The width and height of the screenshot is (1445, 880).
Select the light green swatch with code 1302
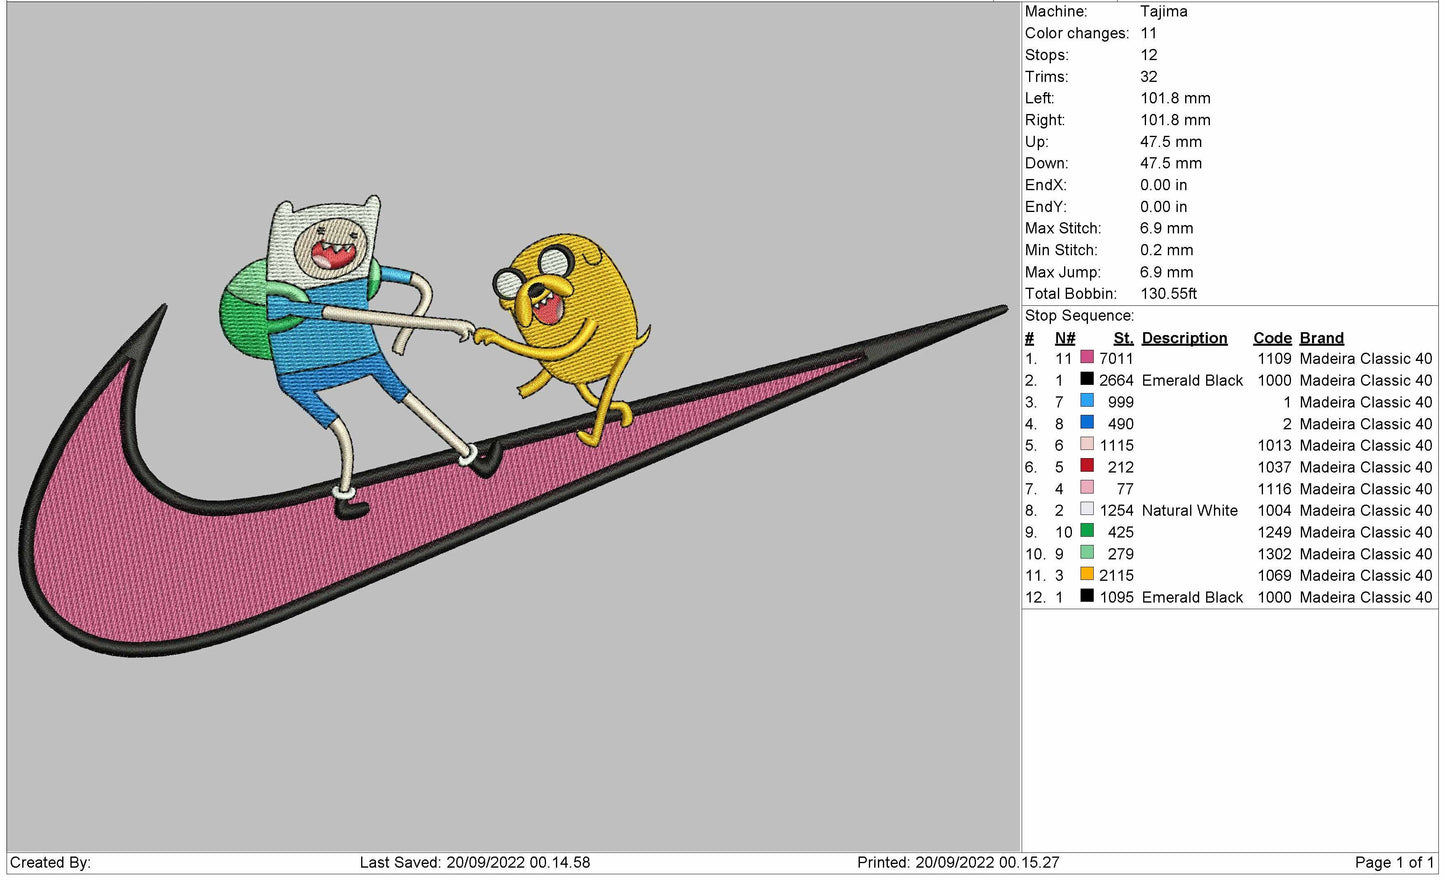click(x=1087, y=553)
